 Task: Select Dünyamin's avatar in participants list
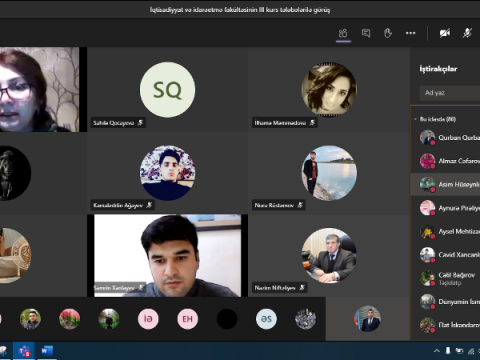(427, 301)
